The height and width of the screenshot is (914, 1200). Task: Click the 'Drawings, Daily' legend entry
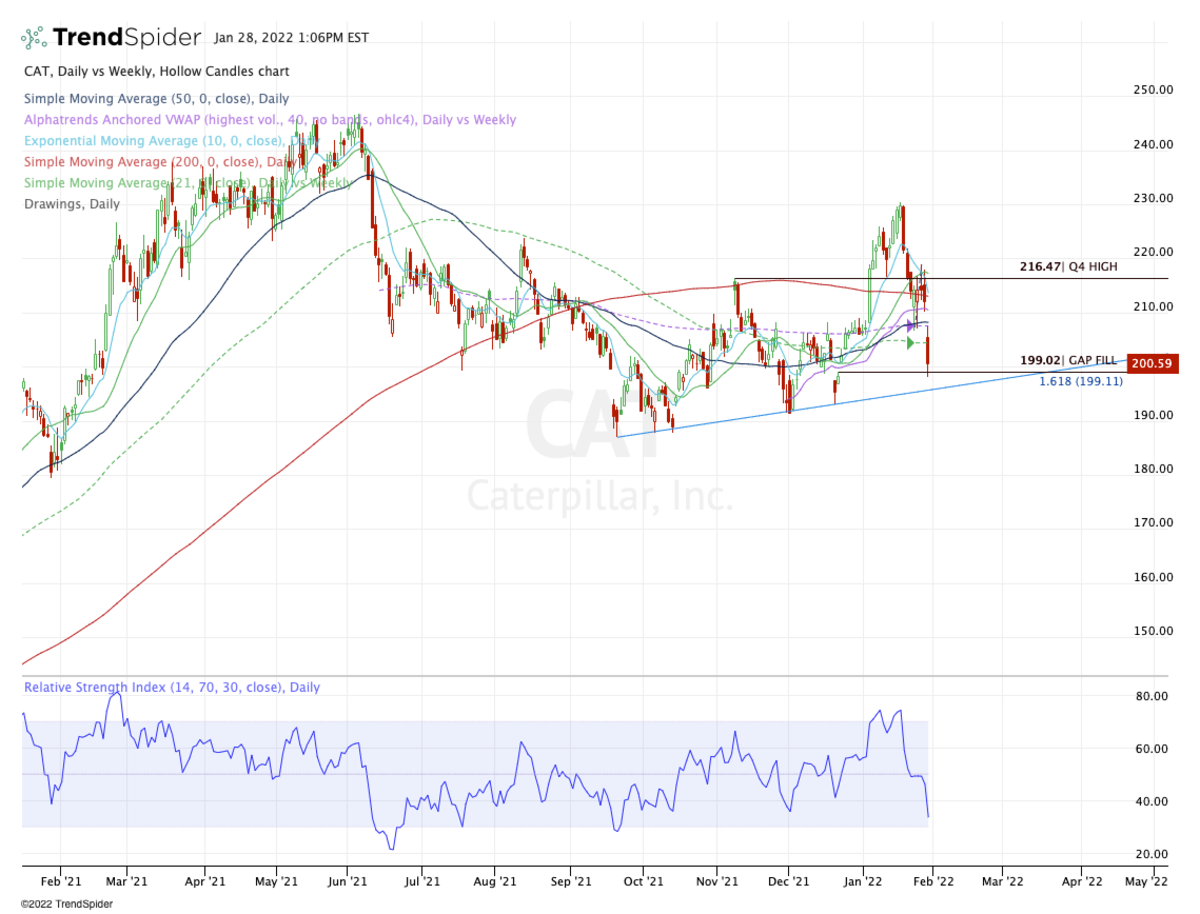(71, 204)
